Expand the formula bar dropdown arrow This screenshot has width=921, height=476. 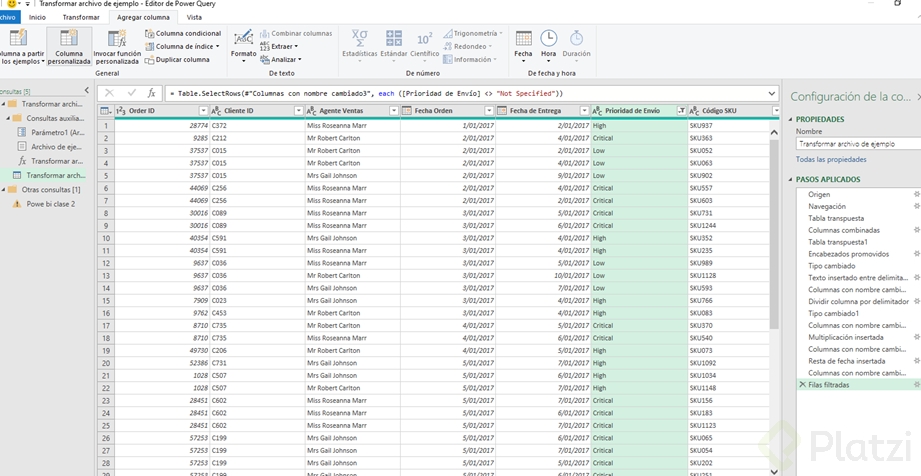[772, 93]
